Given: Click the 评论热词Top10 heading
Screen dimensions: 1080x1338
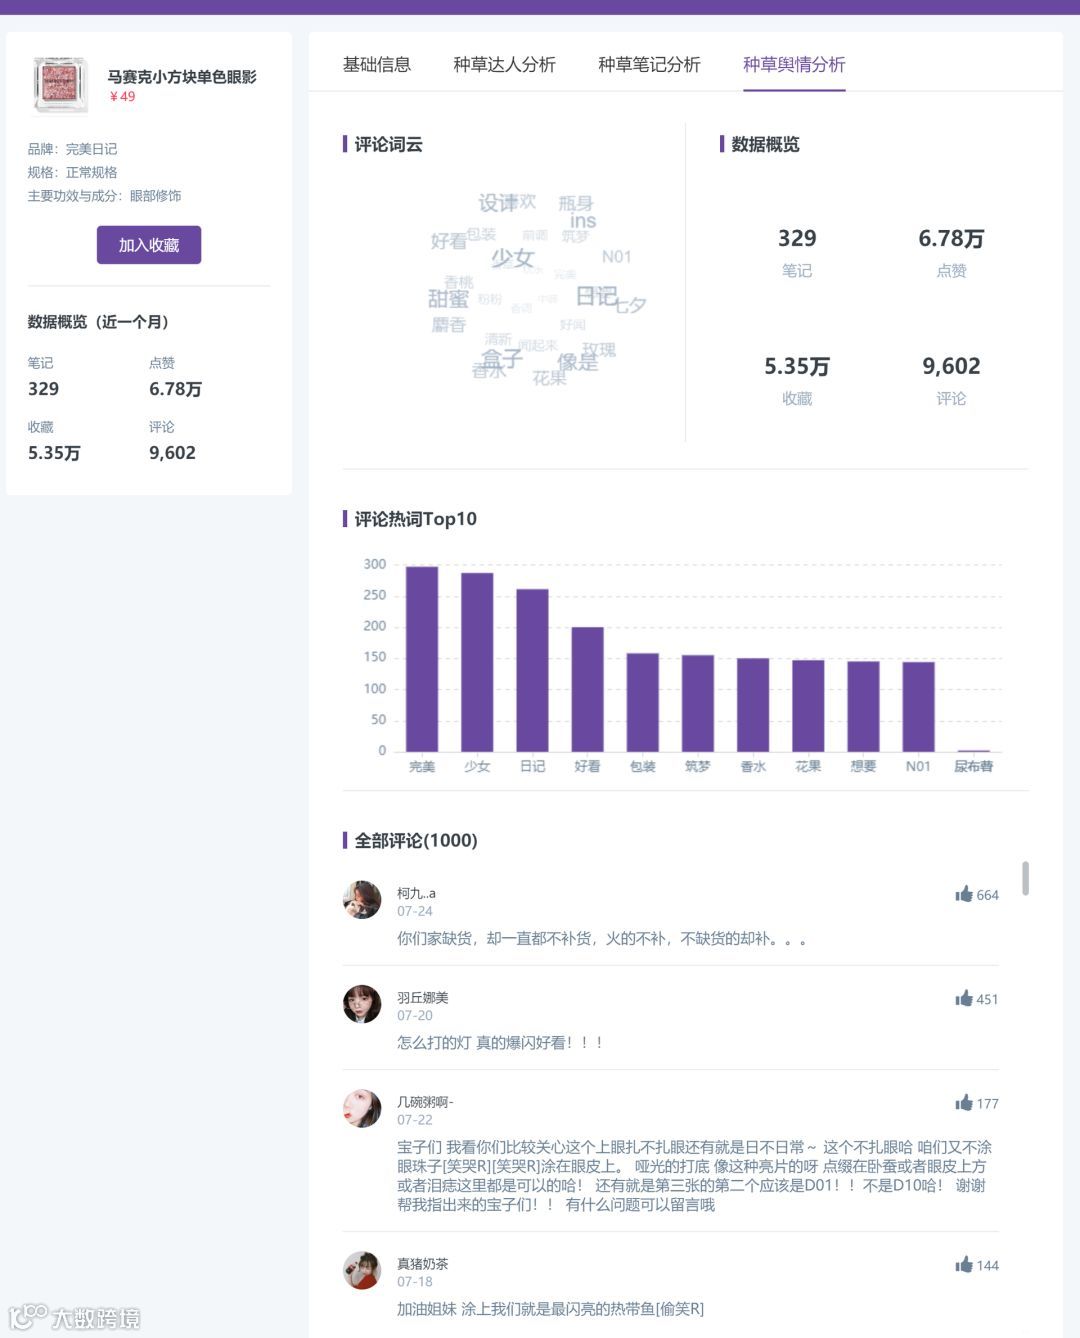Looking at the screenshot, I should 416,519.
